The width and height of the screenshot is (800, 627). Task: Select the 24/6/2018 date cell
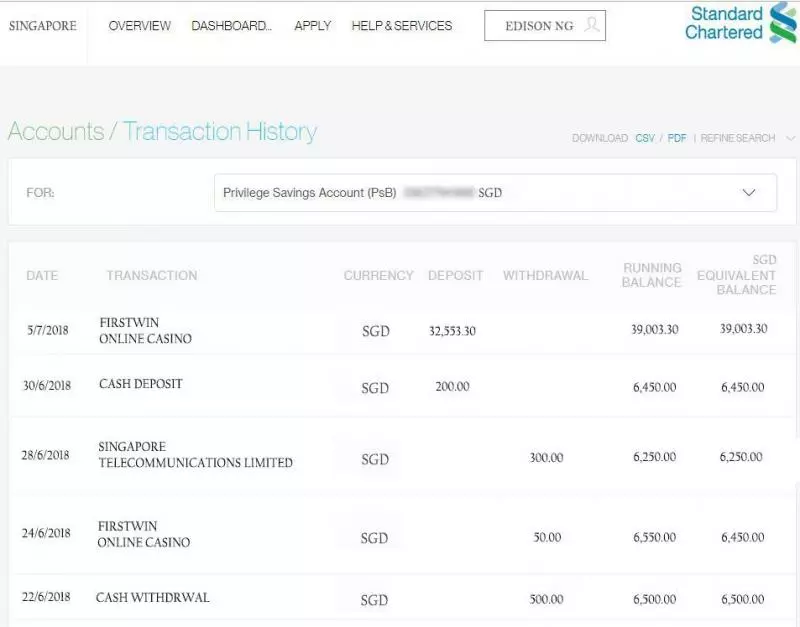[46, 533]
